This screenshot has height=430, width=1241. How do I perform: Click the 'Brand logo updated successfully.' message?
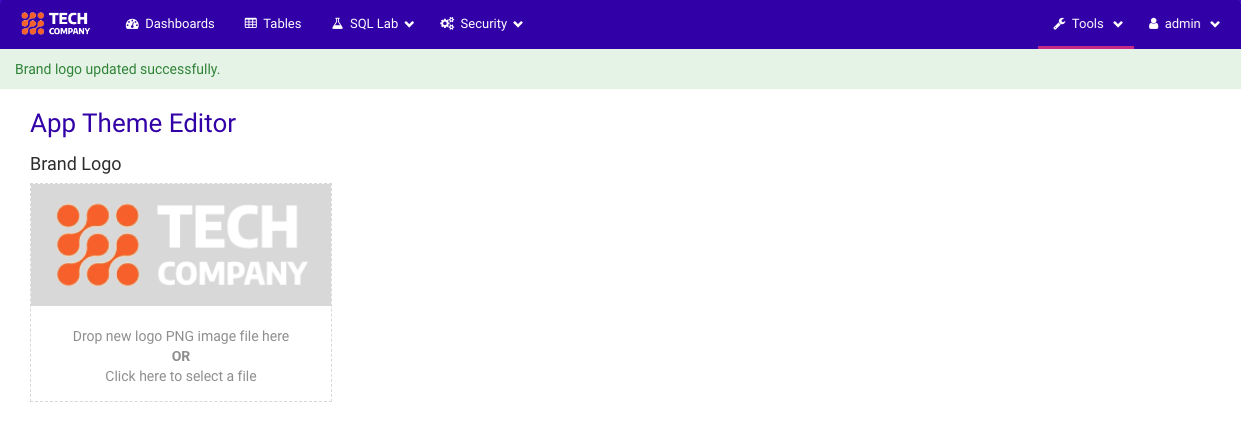click(x=117, y=69)
